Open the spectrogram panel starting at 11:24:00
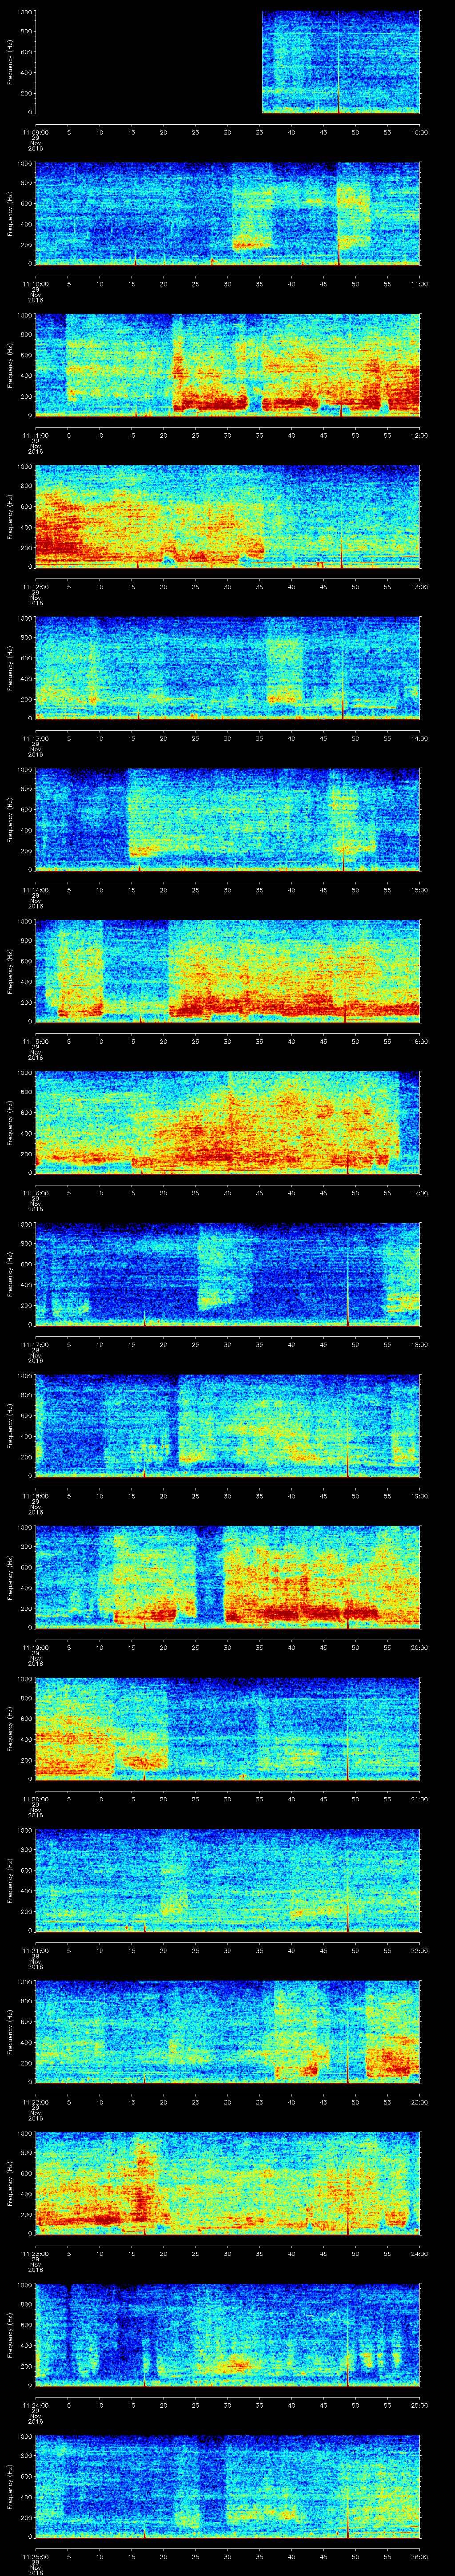 click(x=228, y=2335)
